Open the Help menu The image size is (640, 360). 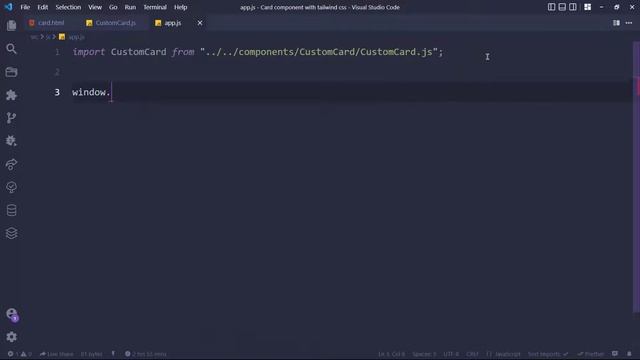180,7
